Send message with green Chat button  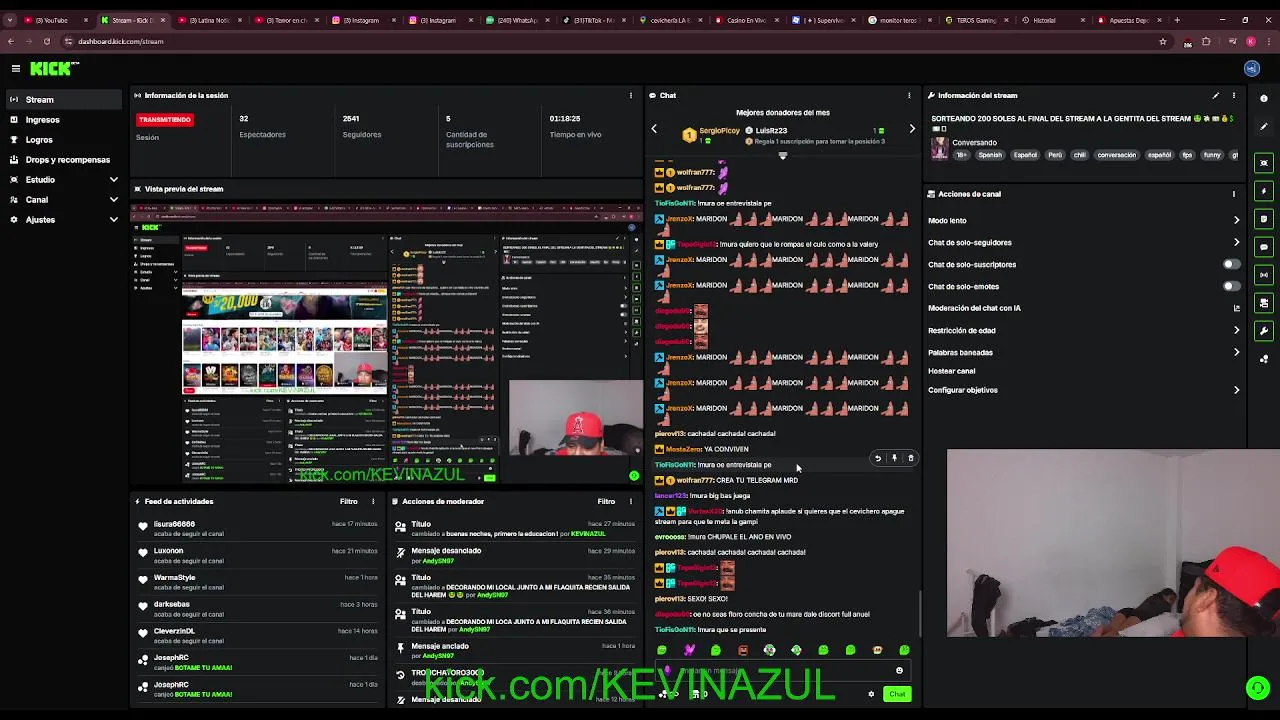(x=897, y=694)
